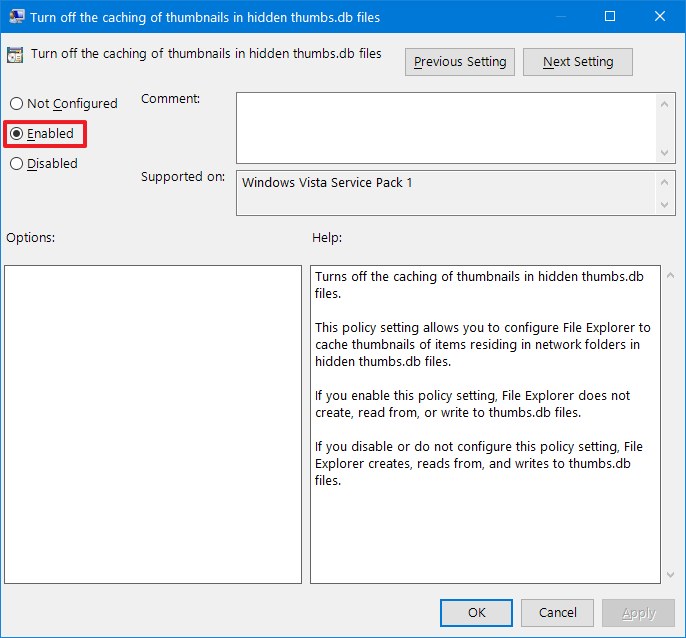Cancel the policy dialog
Viewport: 686px width, 638px height.
coord(558,613)
